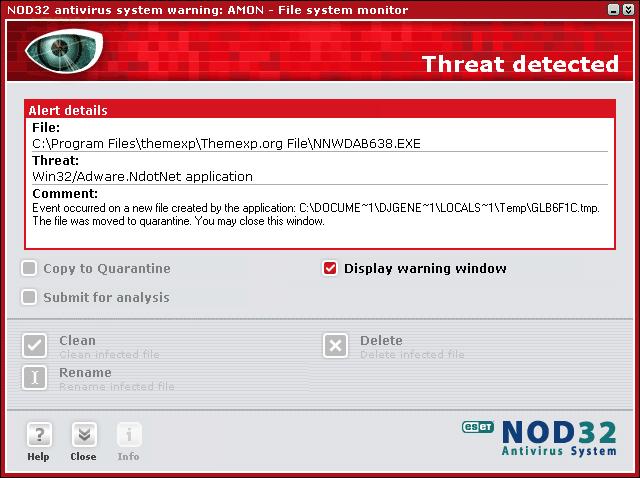Click the File: label
640x478 pixels.
tap(46, 128)
